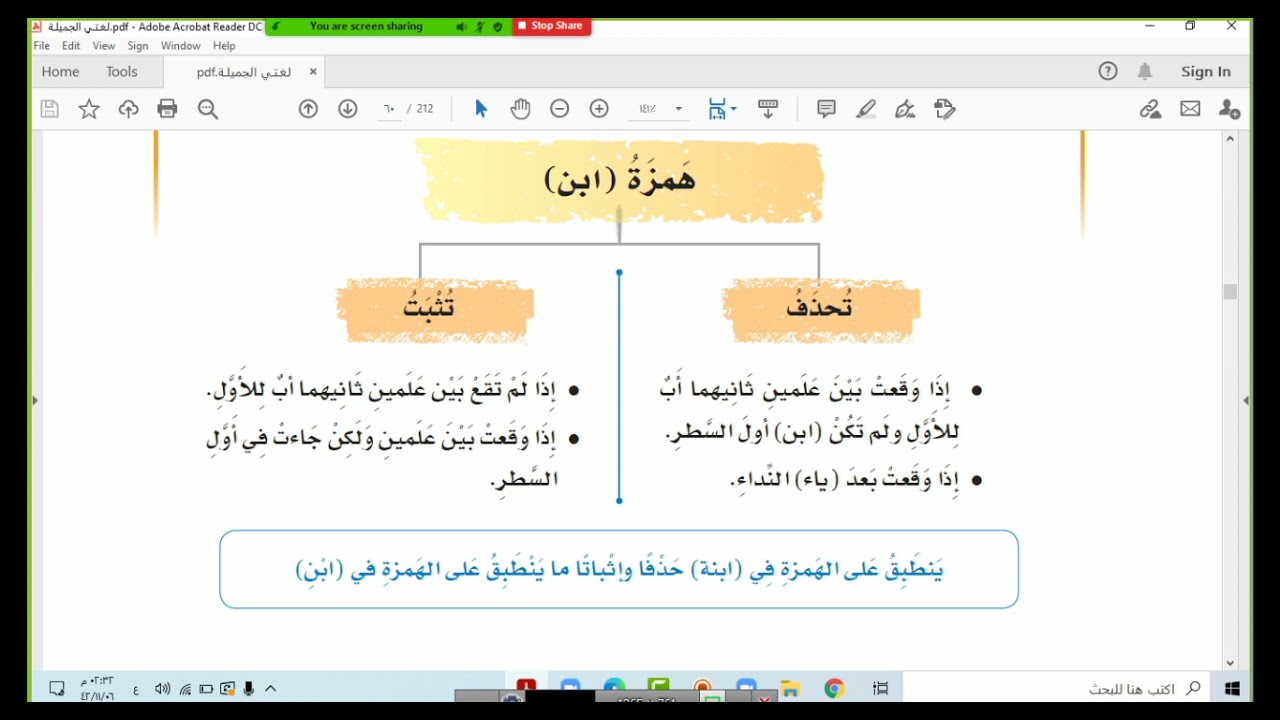The image size is (1280, 720).
Task: Open the Sign menu
Action: (138, 46)
